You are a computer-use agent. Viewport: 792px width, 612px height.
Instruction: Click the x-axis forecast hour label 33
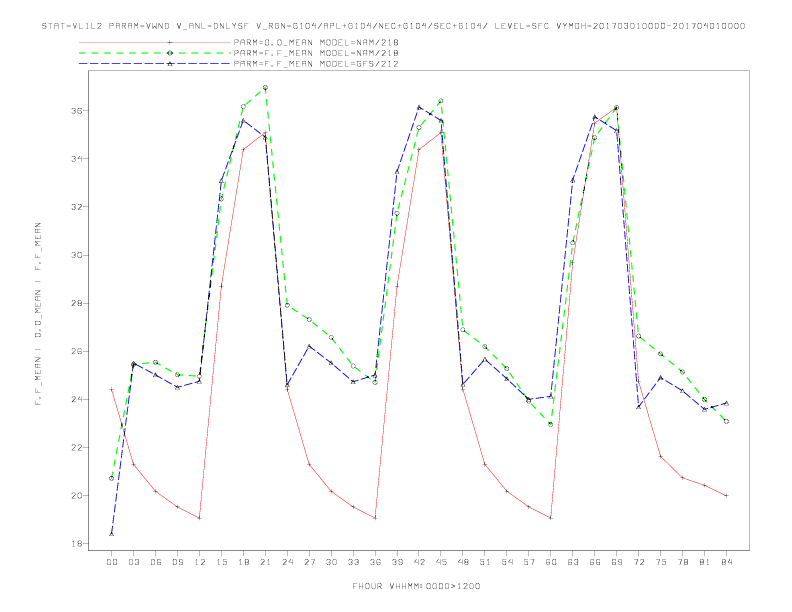[353, 562]
